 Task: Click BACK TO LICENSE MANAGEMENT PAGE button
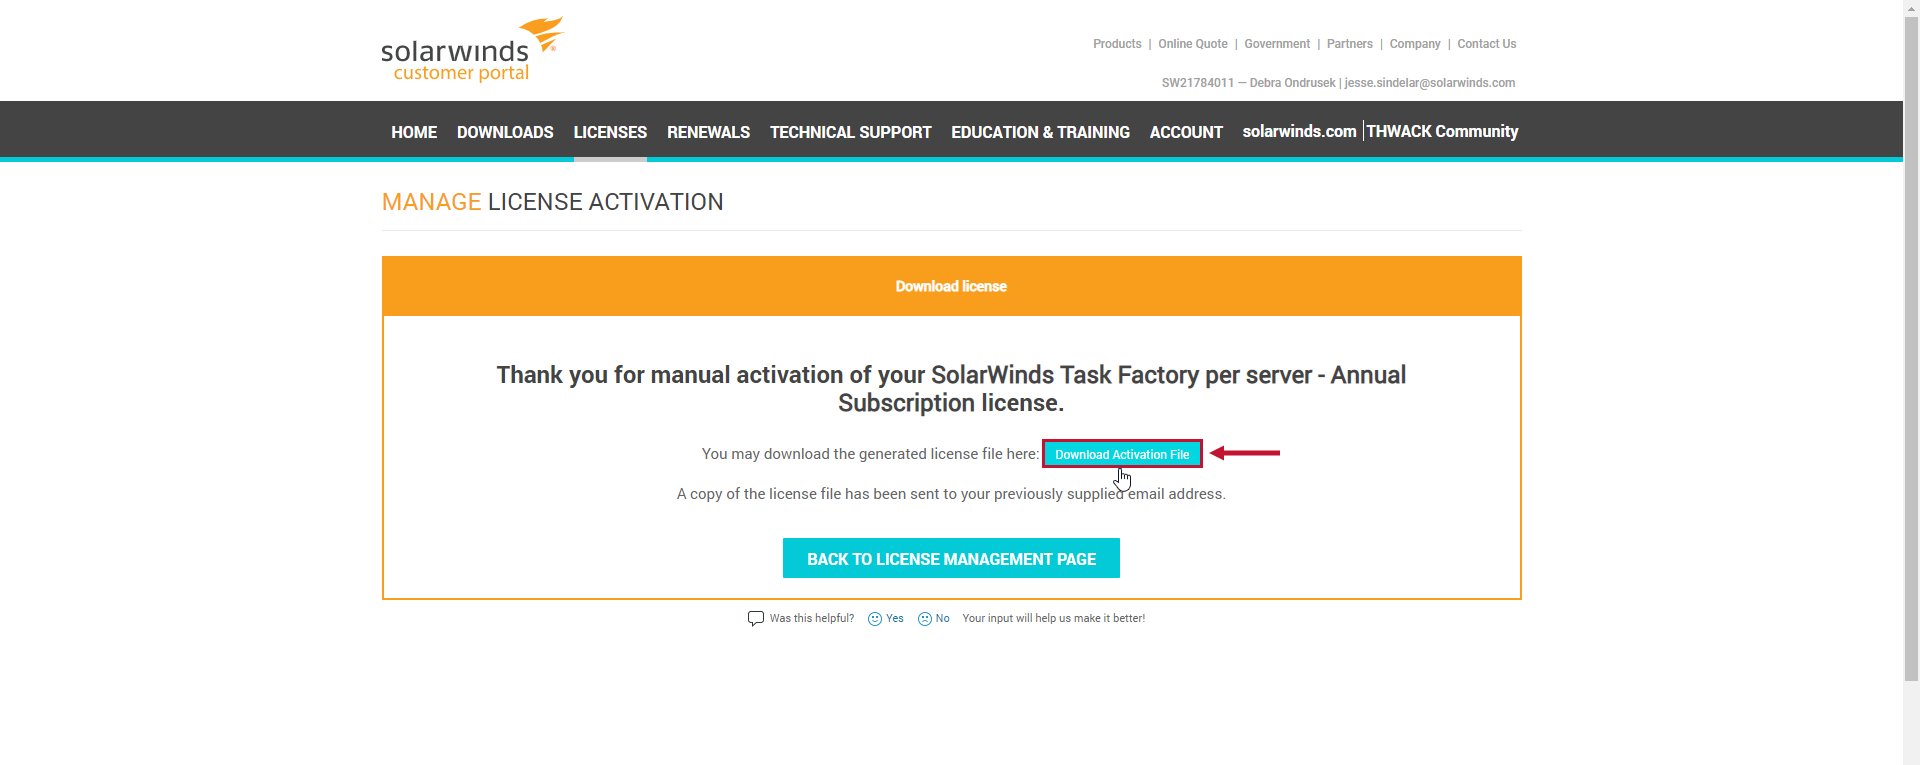pyautogui.click(x=951, y=558)
